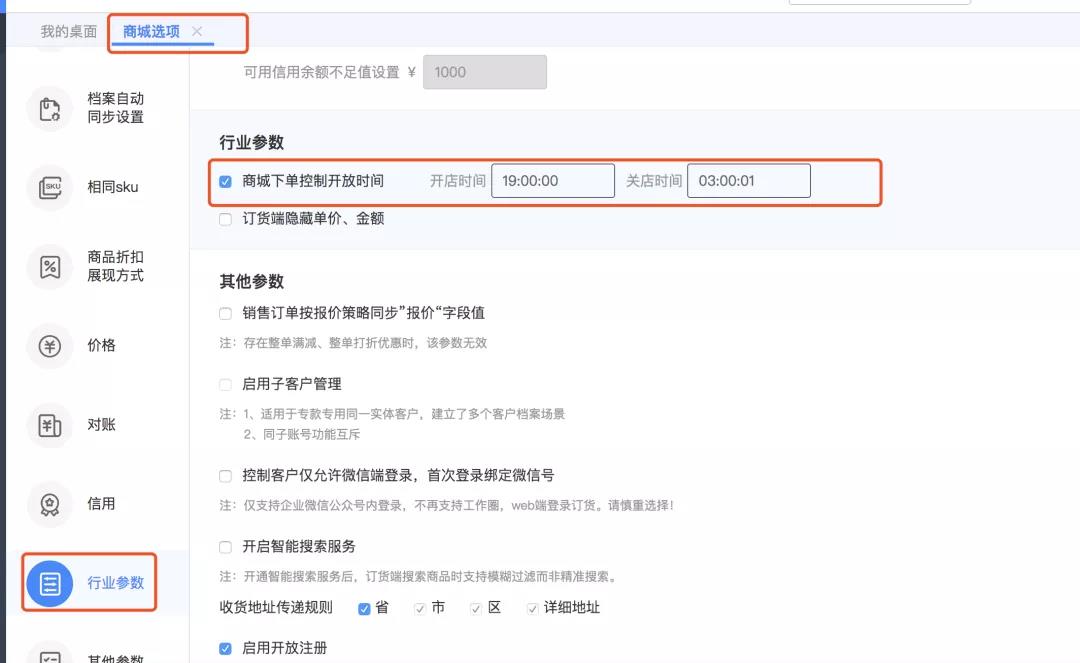
Task: Select the 档案自动同步设置 sidebar icon
Action: tap(48, 109)
